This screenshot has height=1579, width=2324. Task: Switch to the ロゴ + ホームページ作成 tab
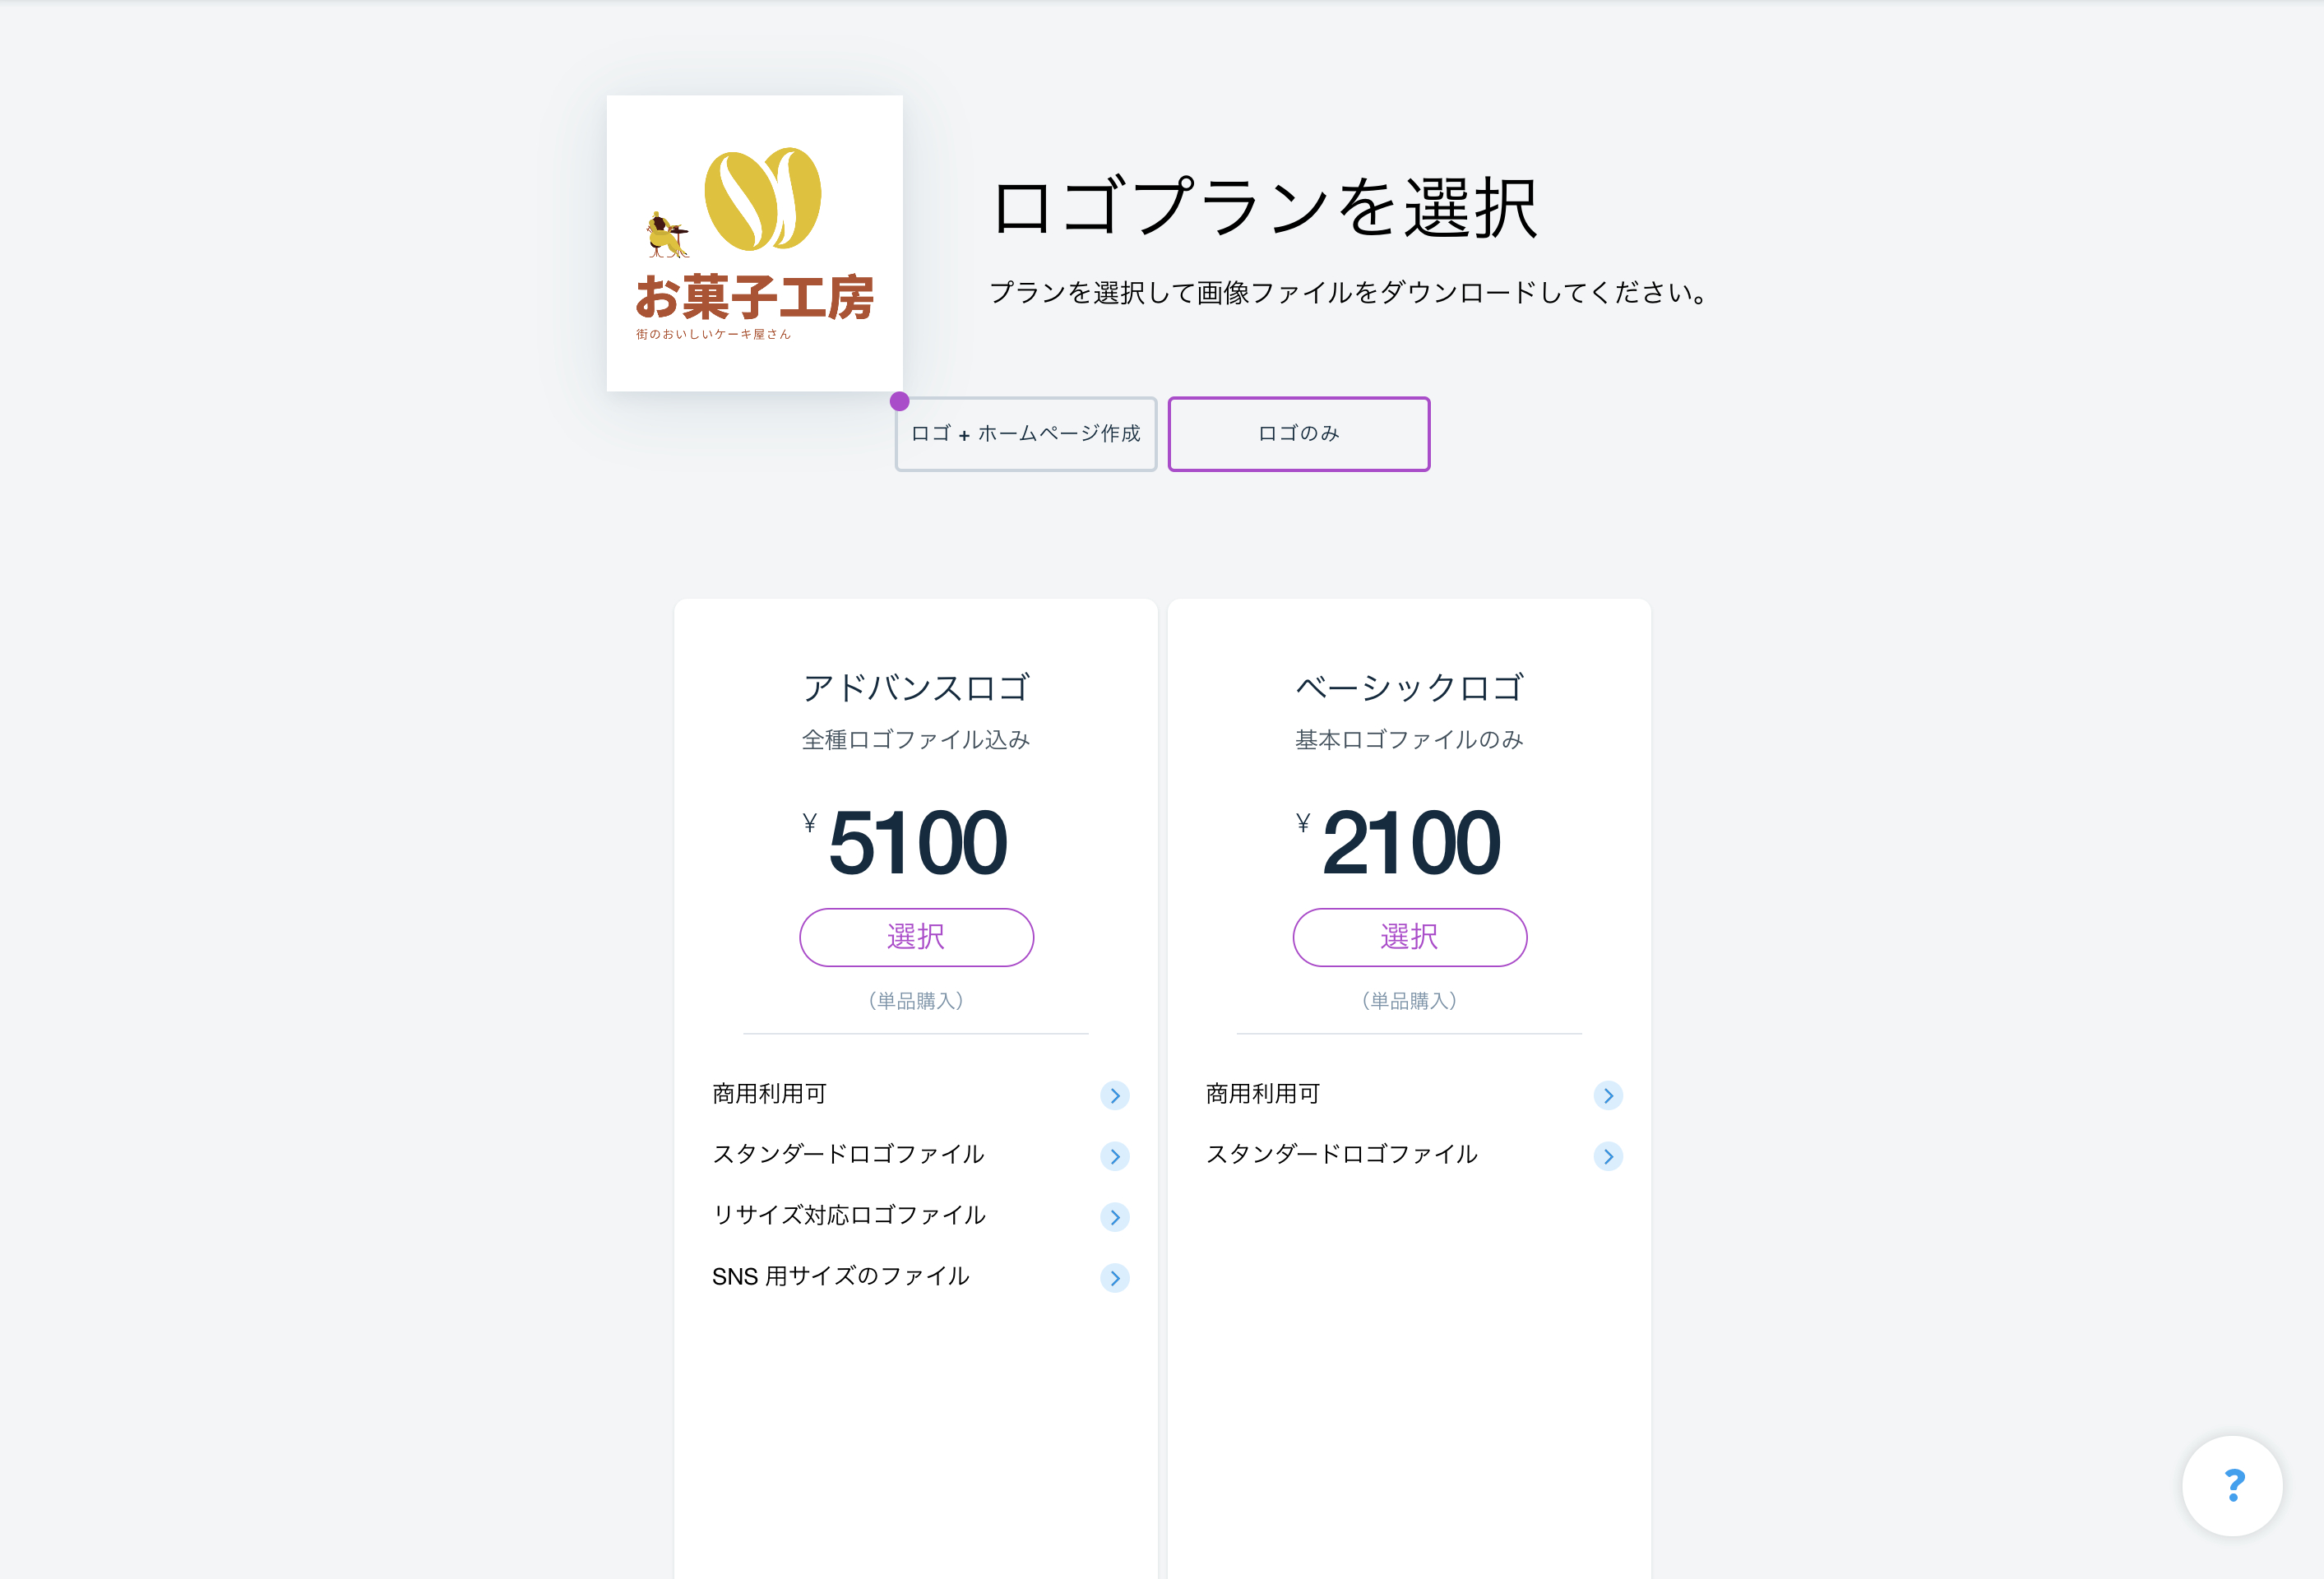[x=1024, y=434]
